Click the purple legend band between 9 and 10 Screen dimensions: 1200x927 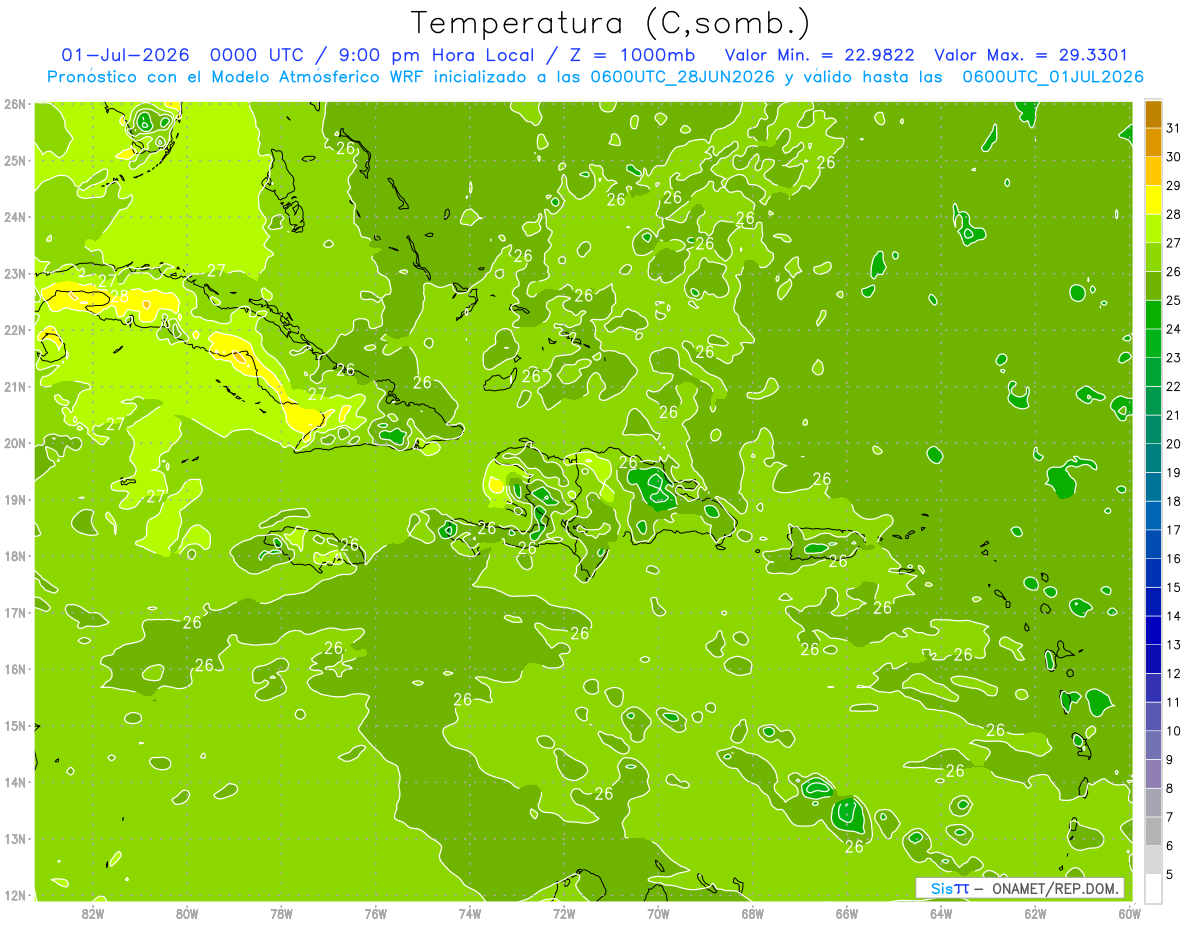[x=1153, y=745]
